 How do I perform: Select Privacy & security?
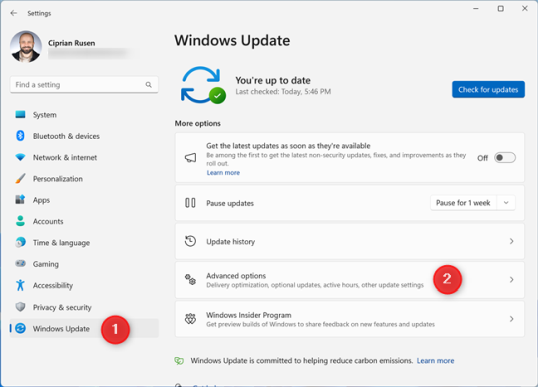(84, 307)
